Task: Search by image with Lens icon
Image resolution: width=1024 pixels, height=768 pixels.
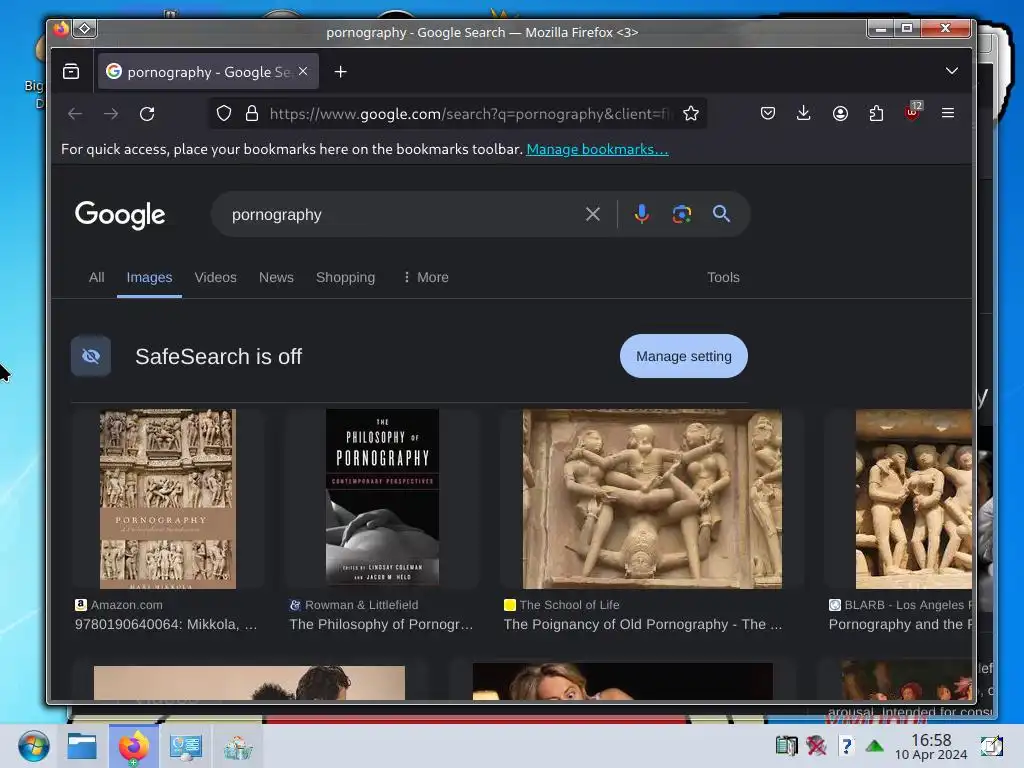Action: 682,214
